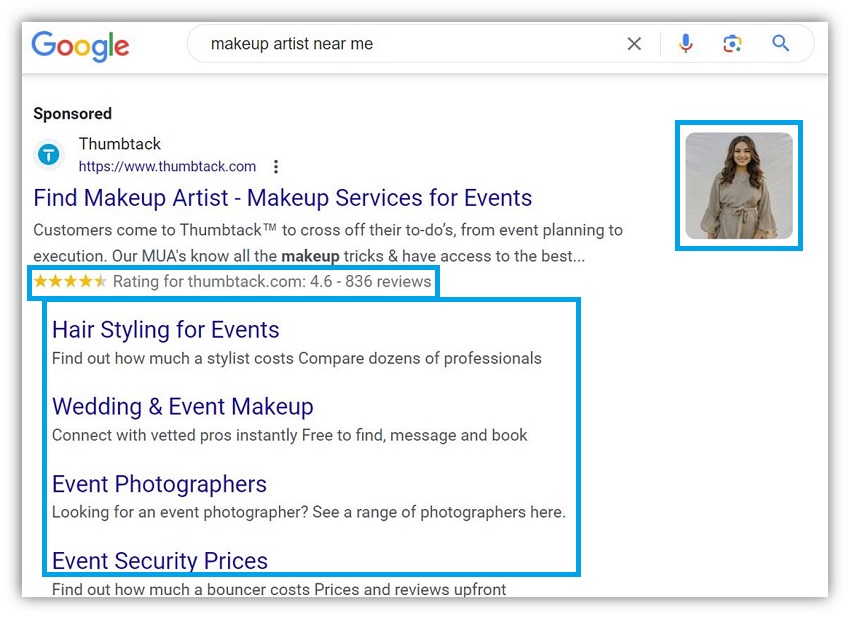Click the '4.6 - 836 reviews' rating text

370,281
